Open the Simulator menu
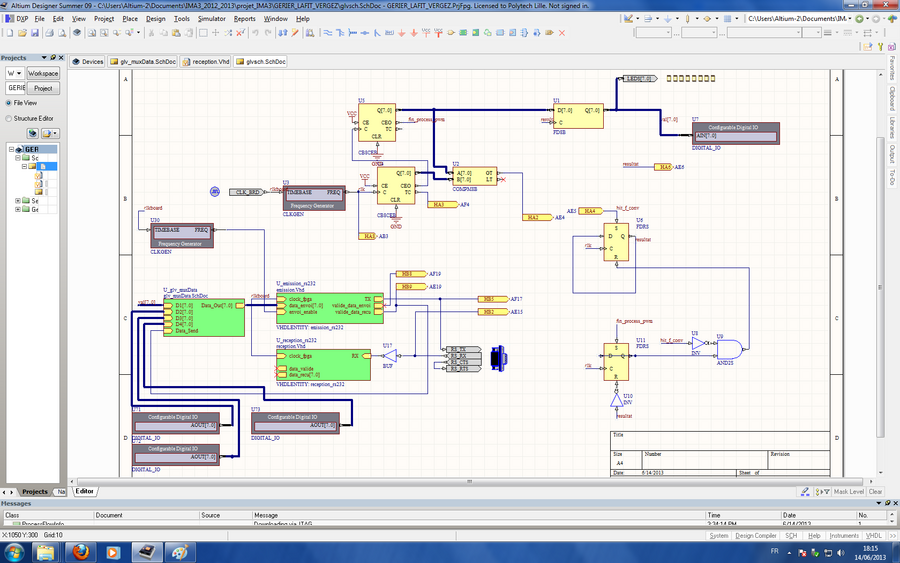 [x=211, y=18]
